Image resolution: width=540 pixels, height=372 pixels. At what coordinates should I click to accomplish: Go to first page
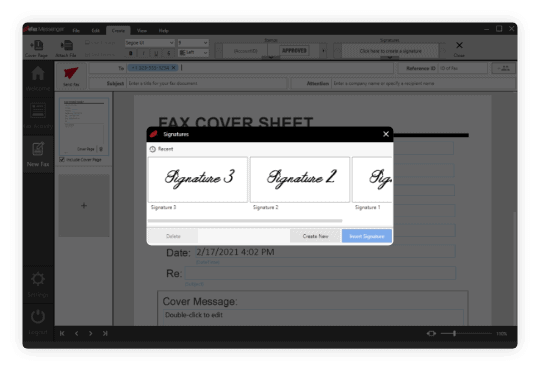pos(62,333)
